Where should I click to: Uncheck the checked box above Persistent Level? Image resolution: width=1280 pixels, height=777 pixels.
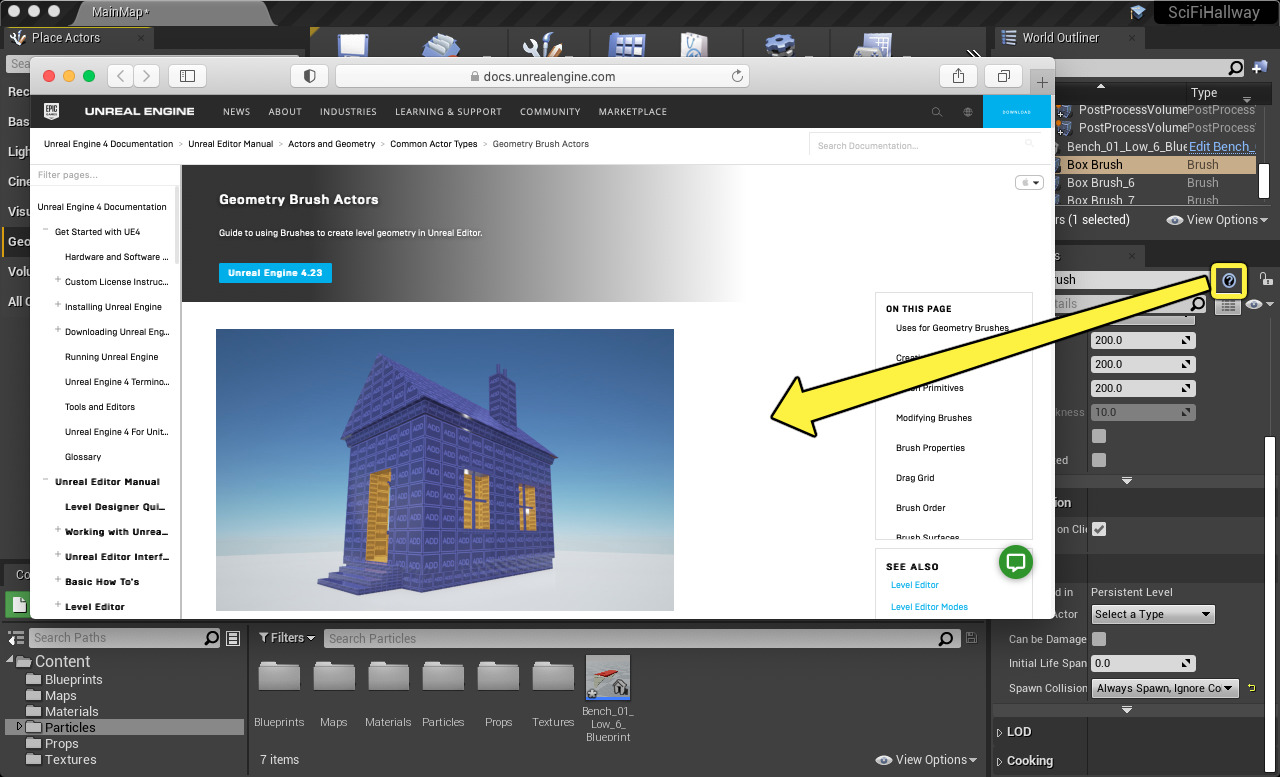1099,529
